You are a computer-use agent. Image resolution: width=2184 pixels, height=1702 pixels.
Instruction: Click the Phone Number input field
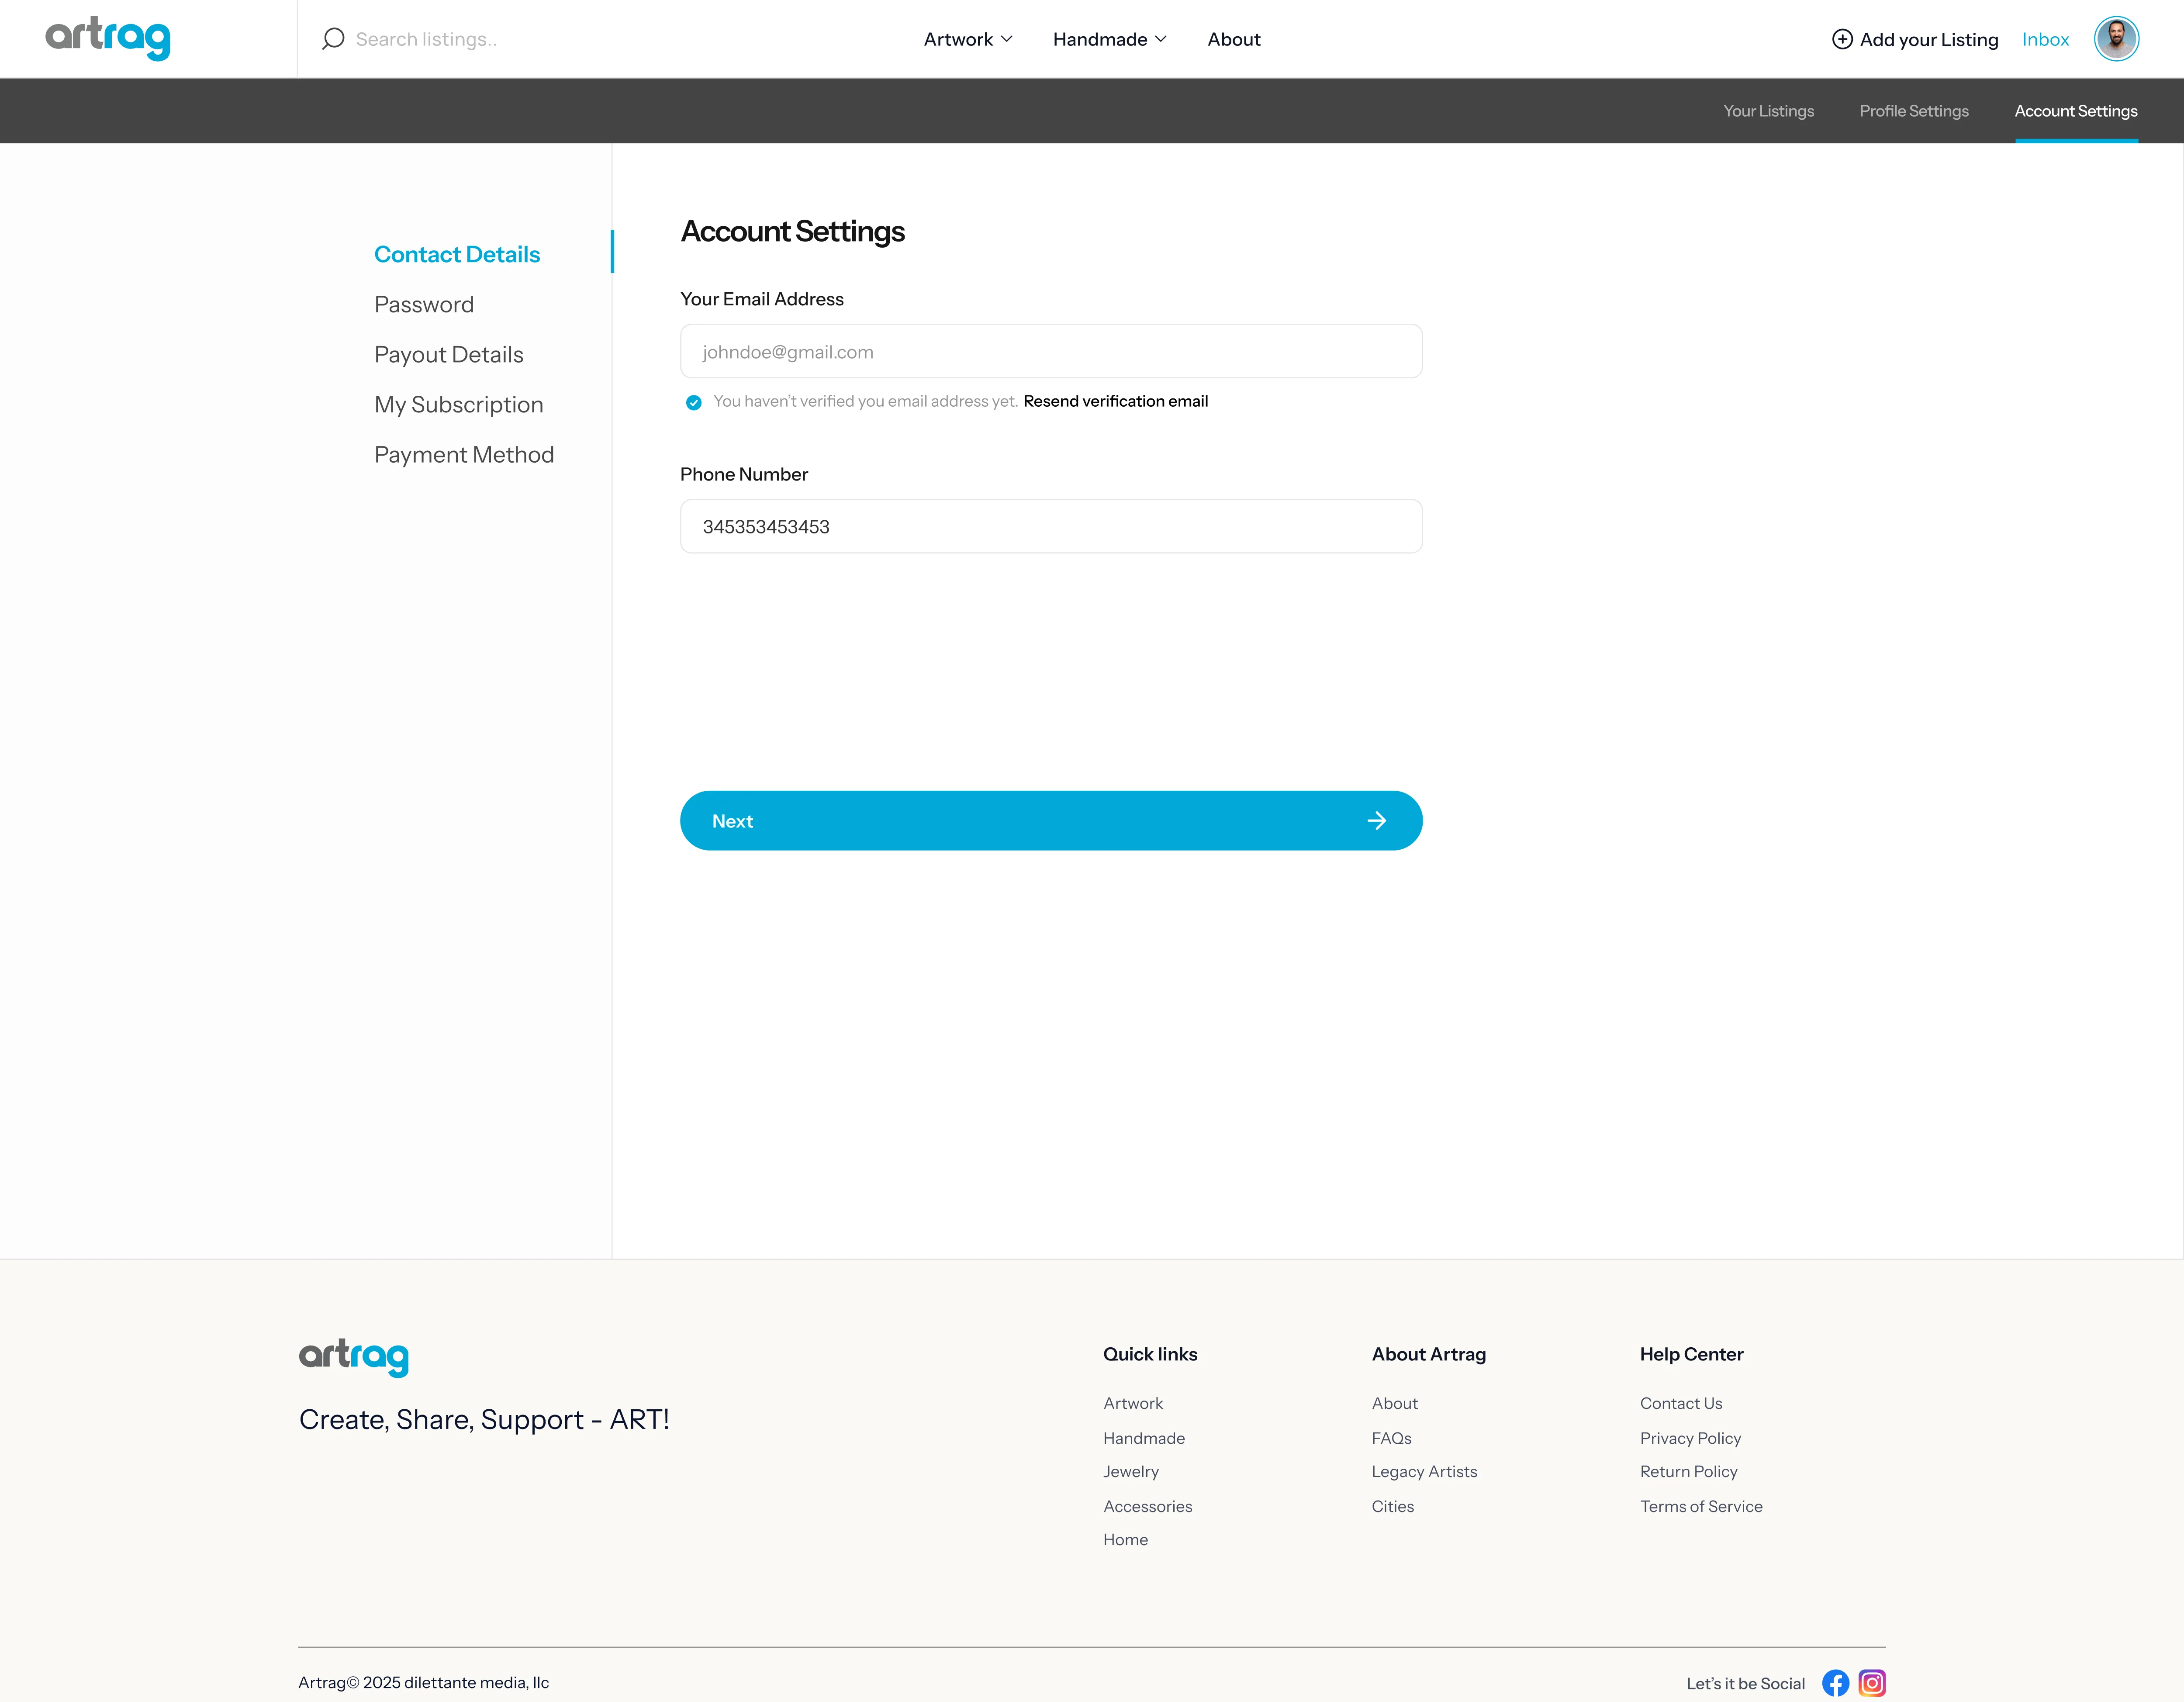tap(1051, 526)
